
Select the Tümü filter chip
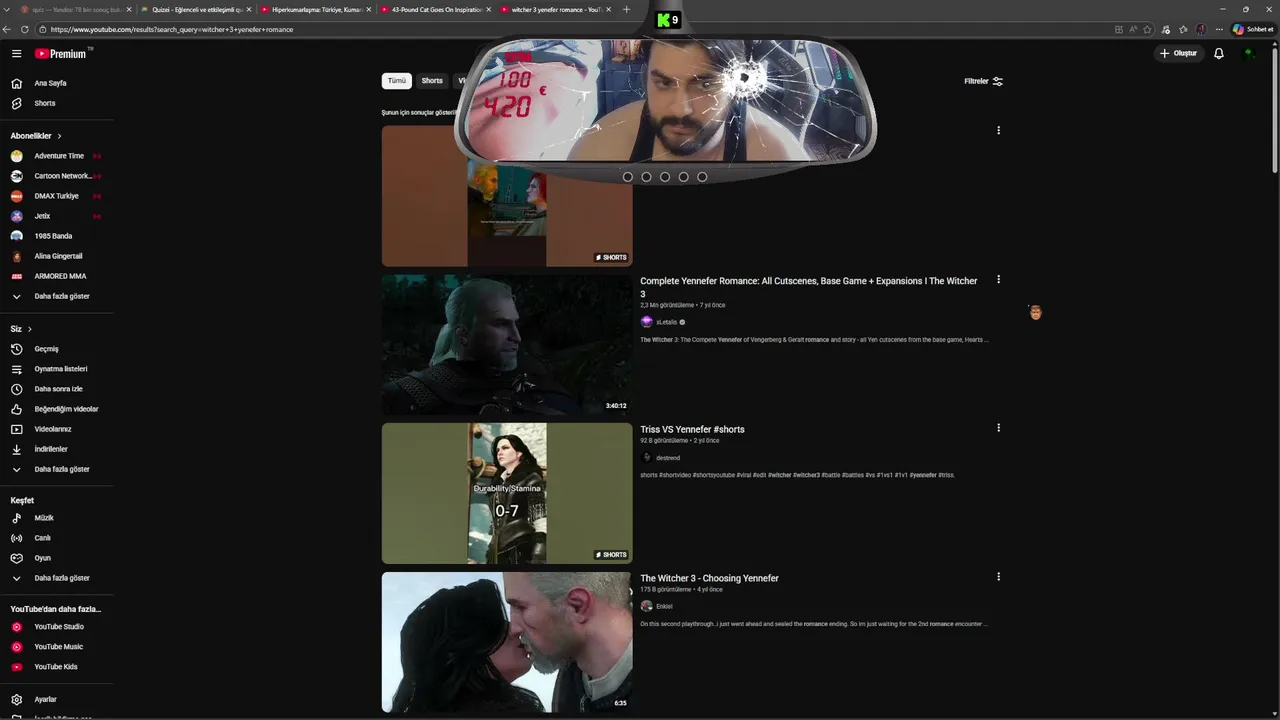[397, 81]
